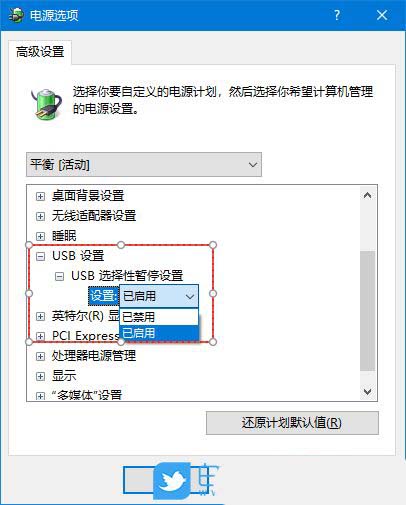Screen dimensions: 406x505
Task: Click the 已启用 combo box arrow
Action: (190, 296)
